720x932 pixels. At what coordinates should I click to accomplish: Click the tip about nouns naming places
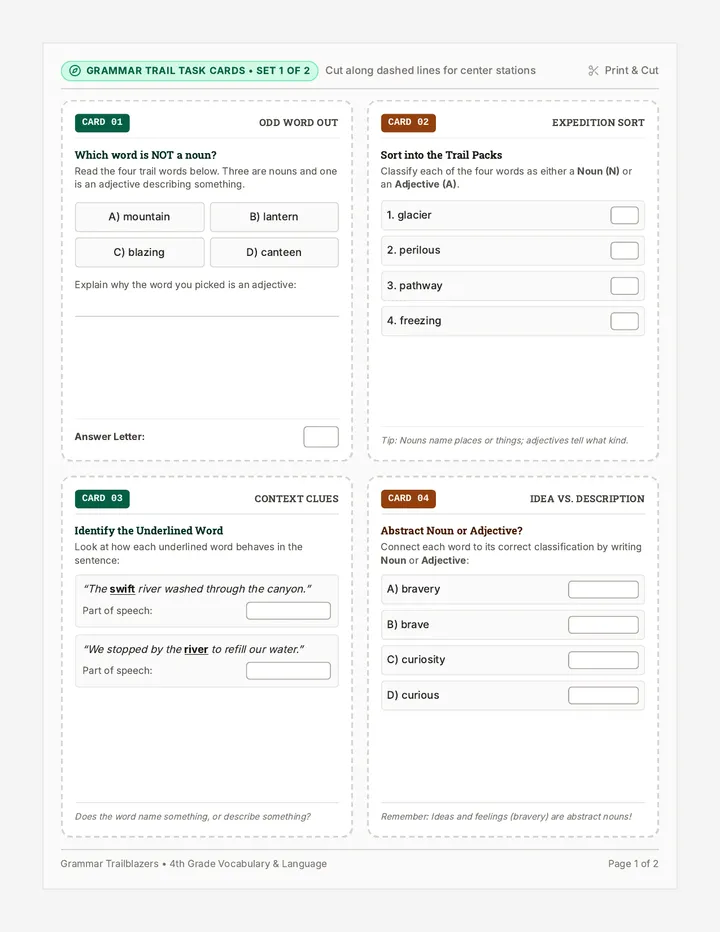click(505, 440)
